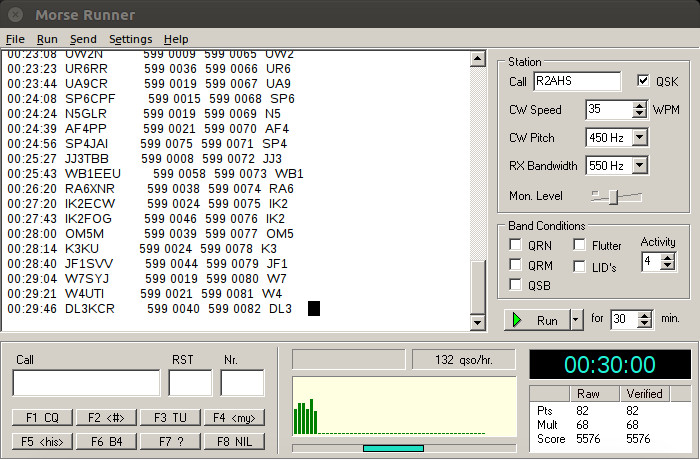Viewport: 700px width, 460px height.
Task: Increase run duration minutes spinner
Action: pos(647,316)
